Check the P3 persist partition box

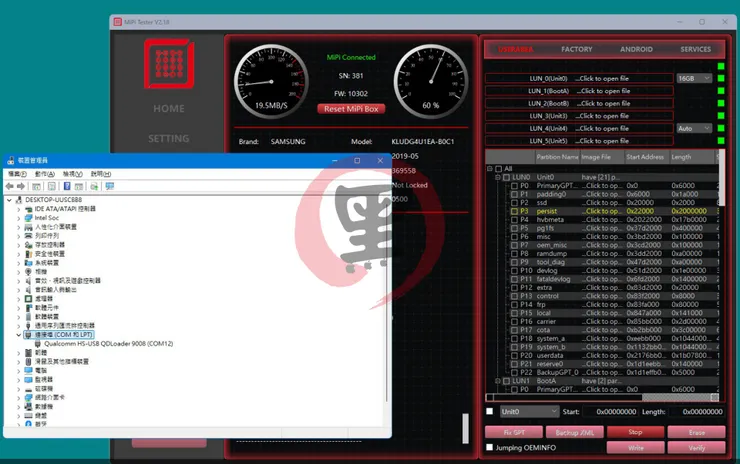(514, 211)
